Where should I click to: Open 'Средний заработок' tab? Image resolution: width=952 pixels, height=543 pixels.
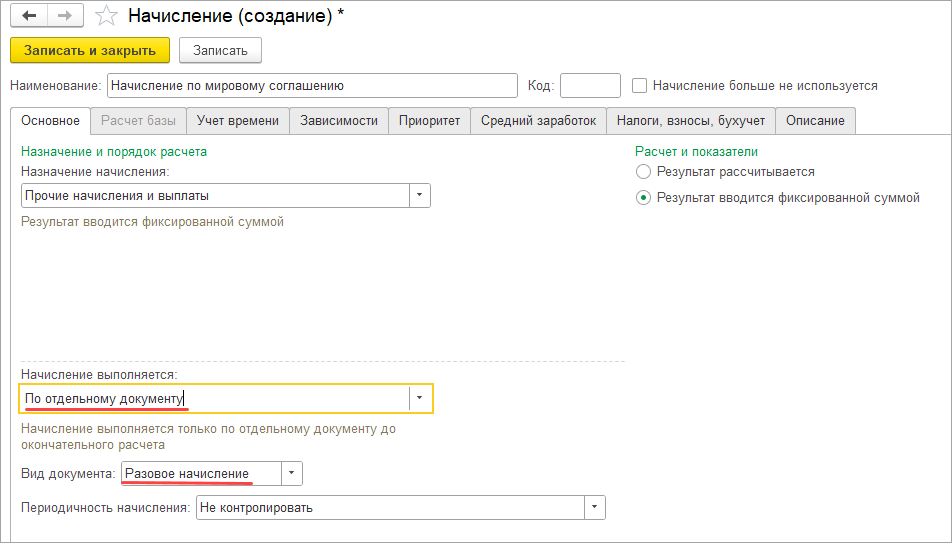(x=538, y=121)
